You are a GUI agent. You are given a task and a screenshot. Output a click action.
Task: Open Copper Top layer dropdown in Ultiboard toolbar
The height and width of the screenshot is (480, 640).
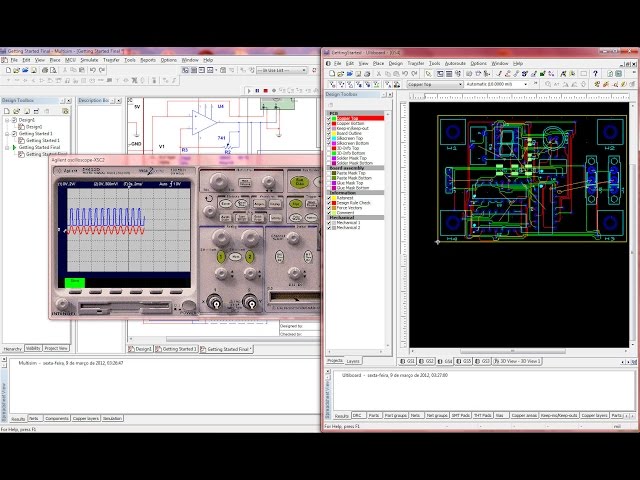[x=460, y=84]
